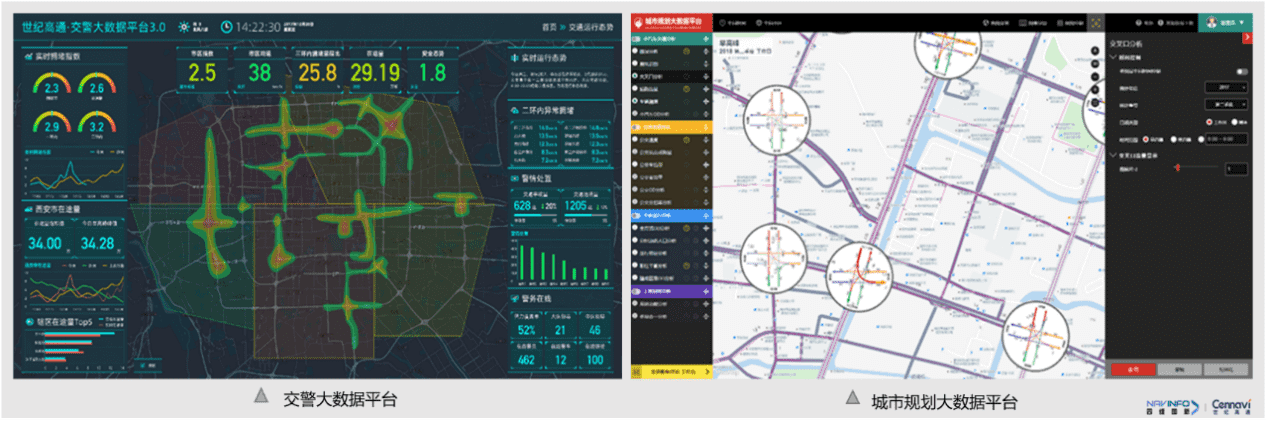Viewport: 1266px width, 421px height.
Task: Click the intersection flow circle with red curves
Action: point(861,274)
